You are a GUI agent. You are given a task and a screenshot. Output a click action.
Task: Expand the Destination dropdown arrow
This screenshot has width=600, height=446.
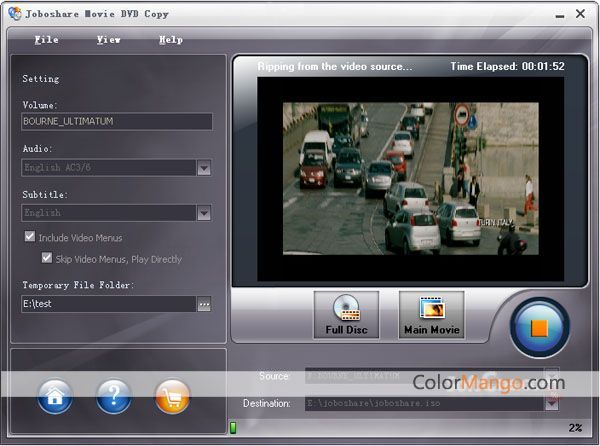(551, 403)
